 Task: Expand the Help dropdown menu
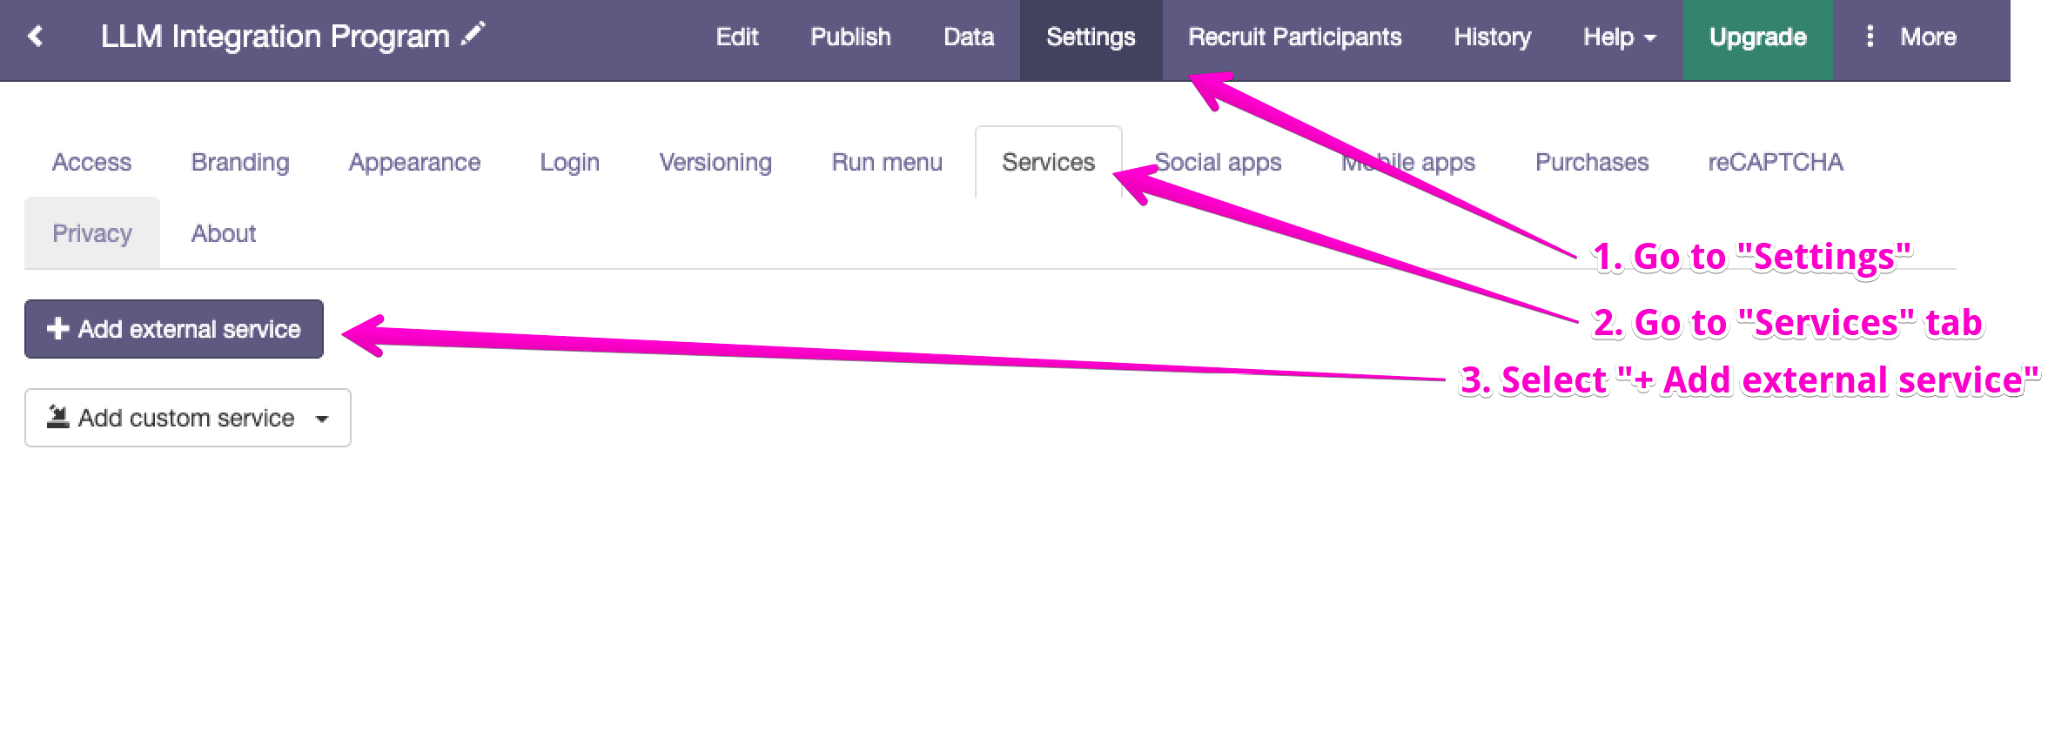pyautogui.click(x=1619, y=38)
